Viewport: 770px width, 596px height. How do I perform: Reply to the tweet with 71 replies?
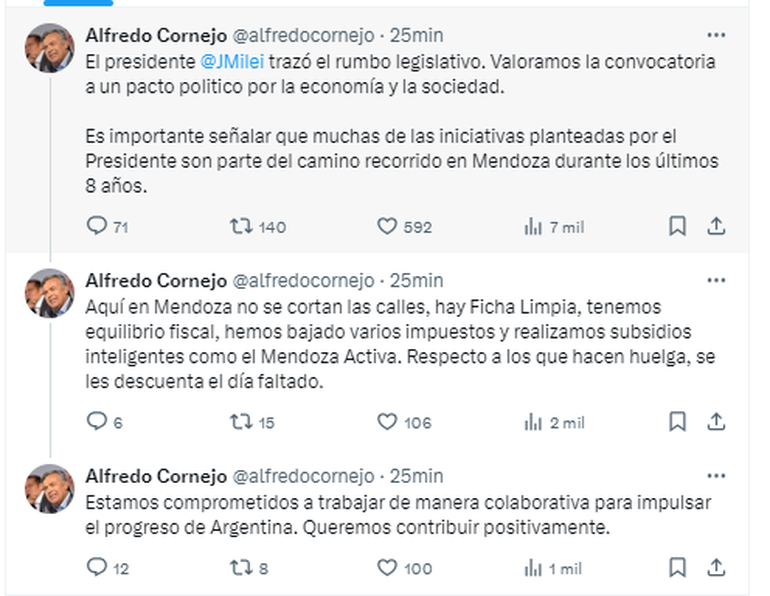point(96,227)
